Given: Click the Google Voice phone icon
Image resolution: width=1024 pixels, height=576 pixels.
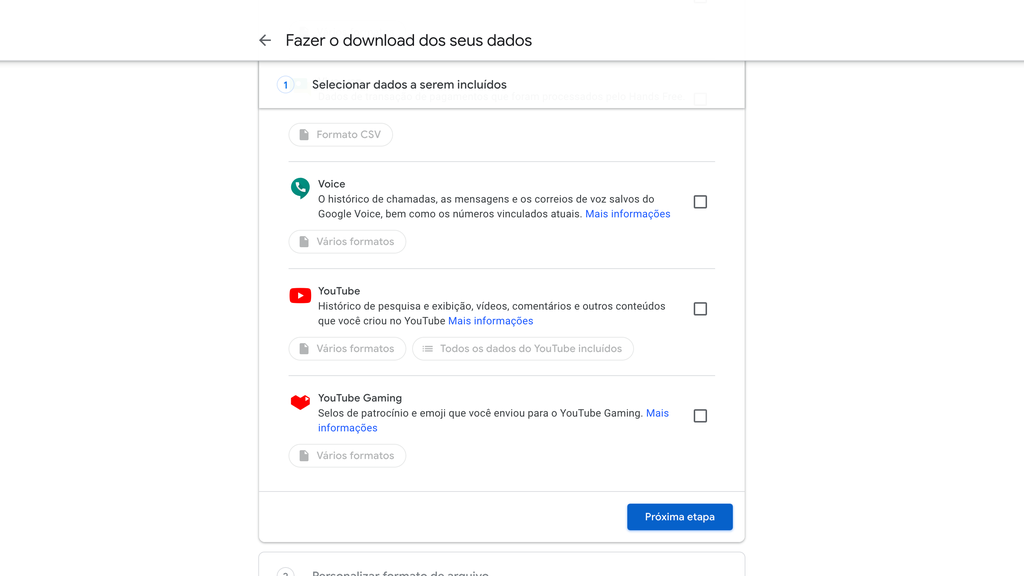Looking at the screenshot, I should coord(300,188).
